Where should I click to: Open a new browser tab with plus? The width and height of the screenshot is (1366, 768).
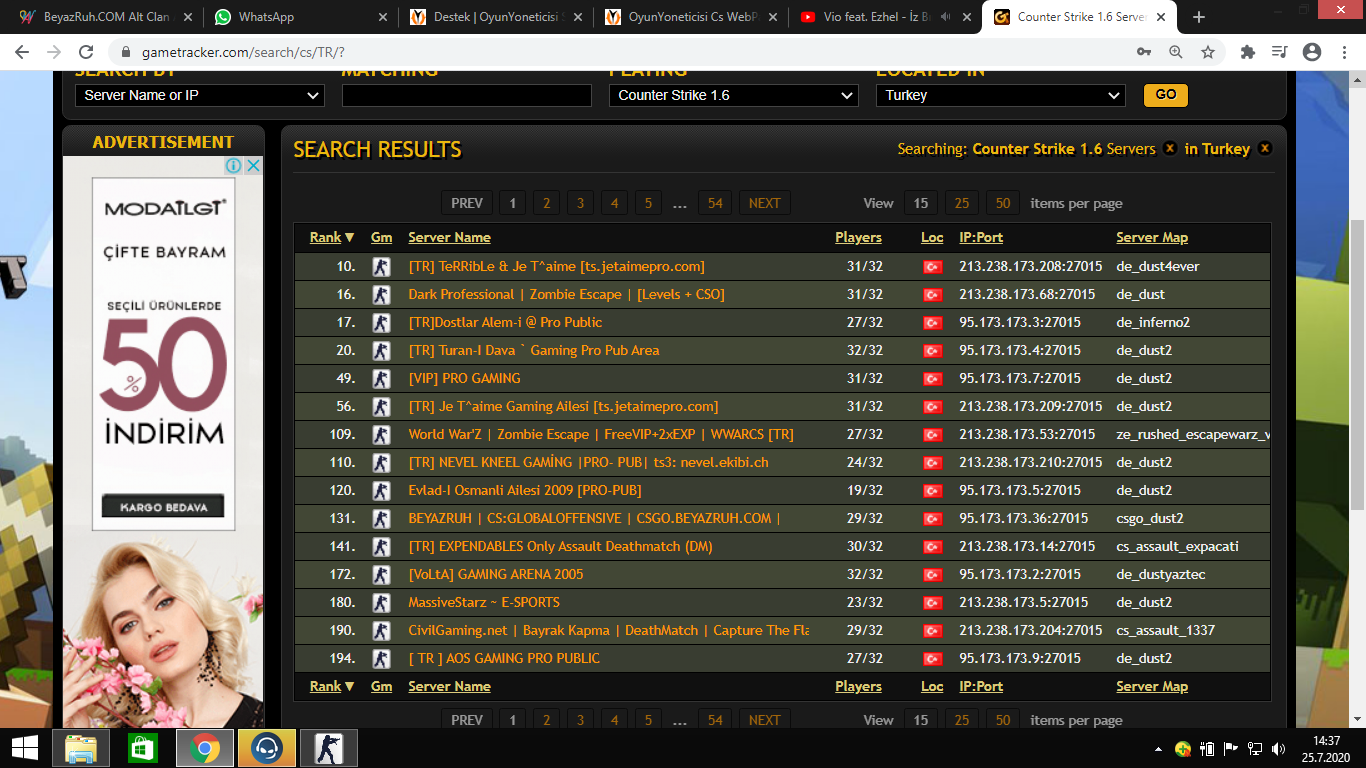(1199, 17)
